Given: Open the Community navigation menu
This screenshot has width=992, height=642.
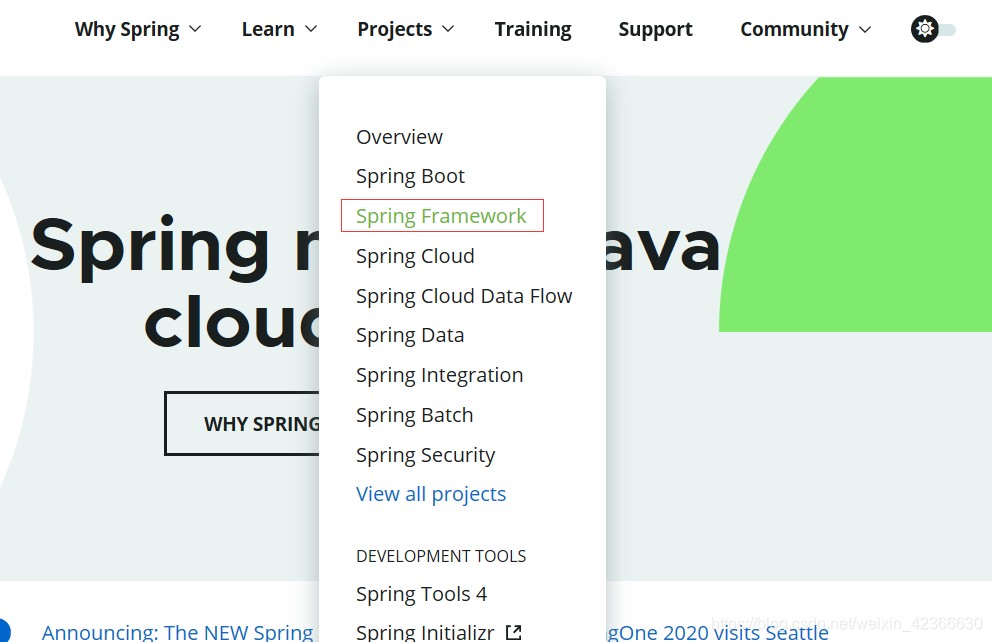Looking at the screenshot, I should [x=795, y=29].
